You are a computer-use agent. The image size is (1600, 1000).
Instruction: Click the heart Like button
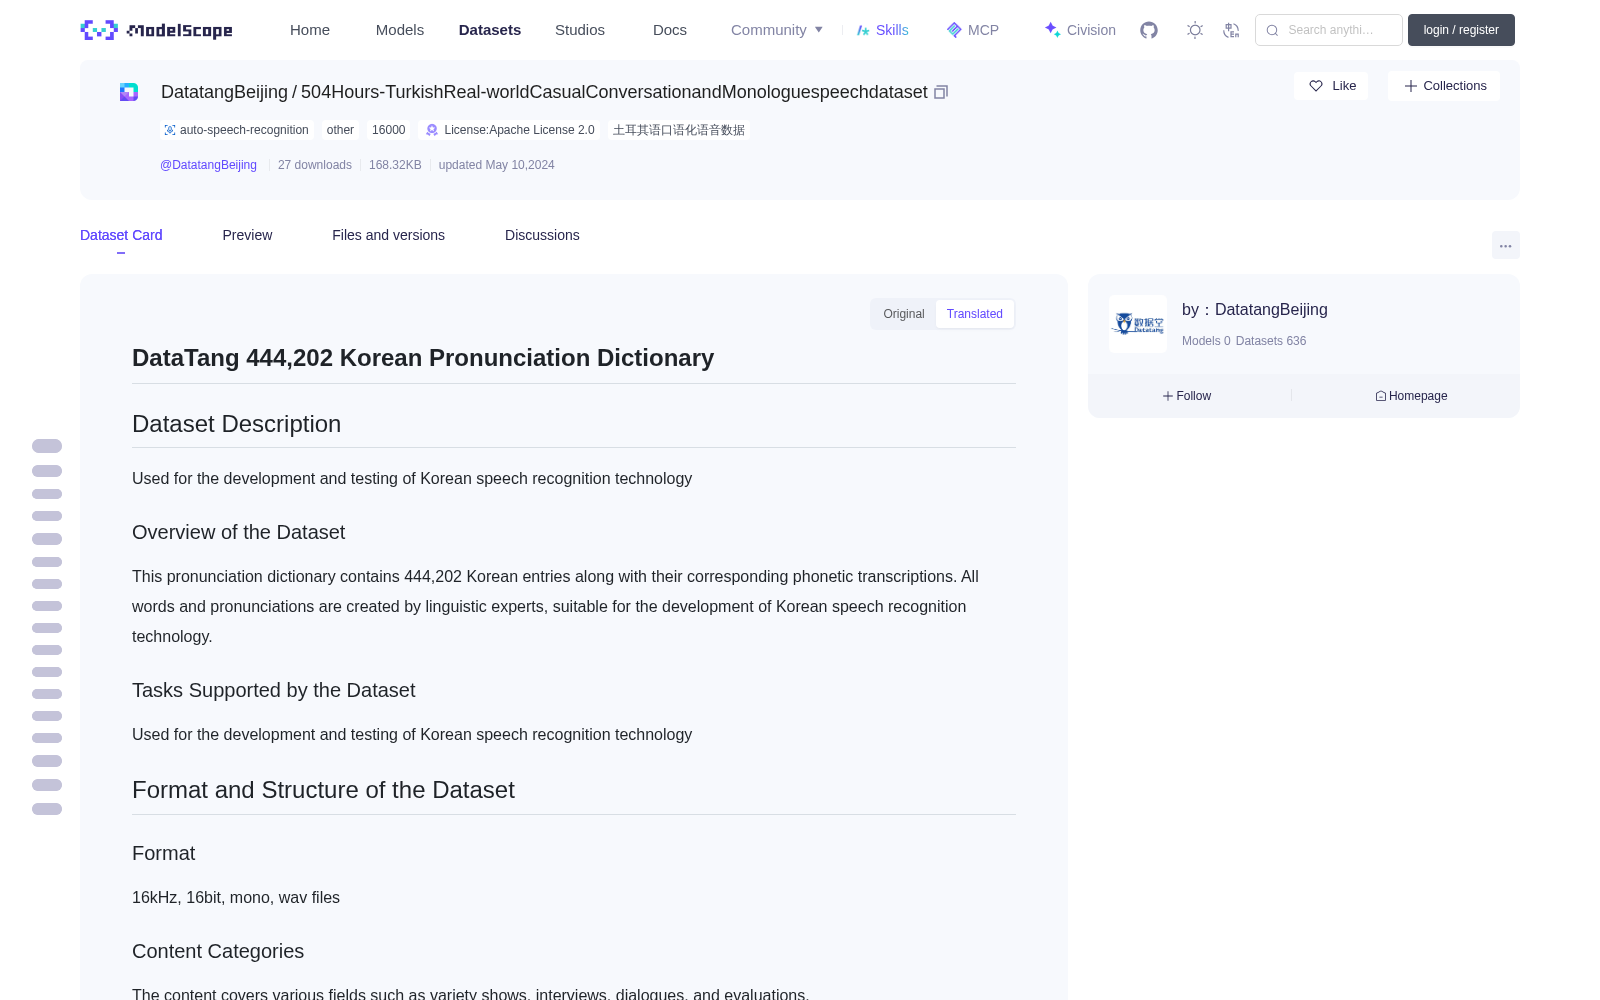point(1331,86)
